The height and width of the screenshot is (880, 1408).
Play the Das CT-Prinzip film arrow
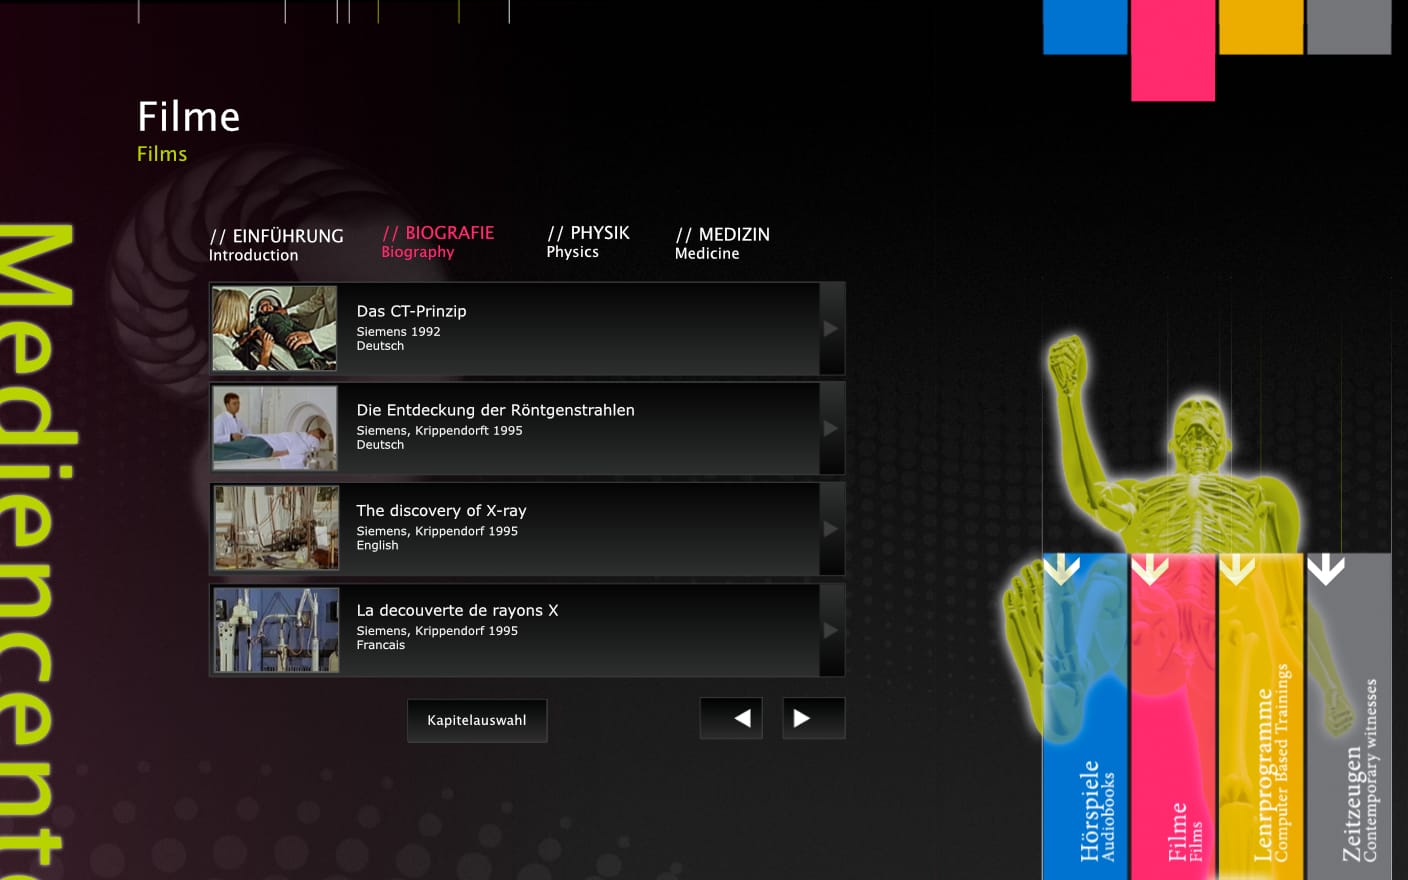coord(831,329)
